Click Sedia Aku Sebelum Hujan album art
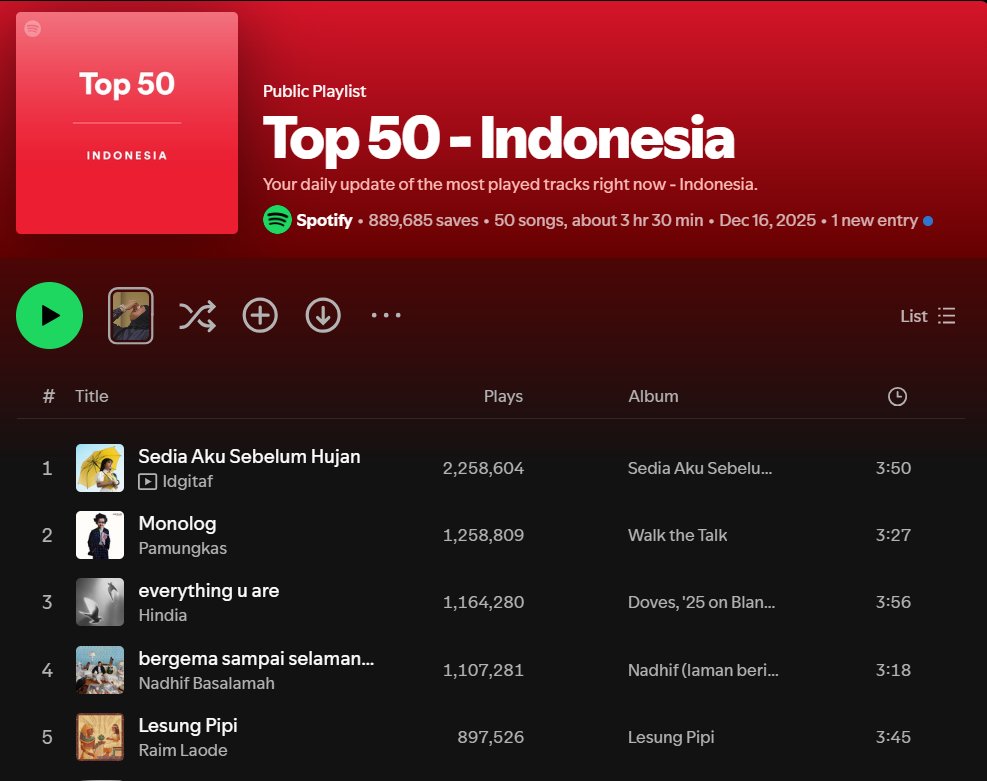The height and width of the screenshot is (781, 987). [x=99, y=468]
